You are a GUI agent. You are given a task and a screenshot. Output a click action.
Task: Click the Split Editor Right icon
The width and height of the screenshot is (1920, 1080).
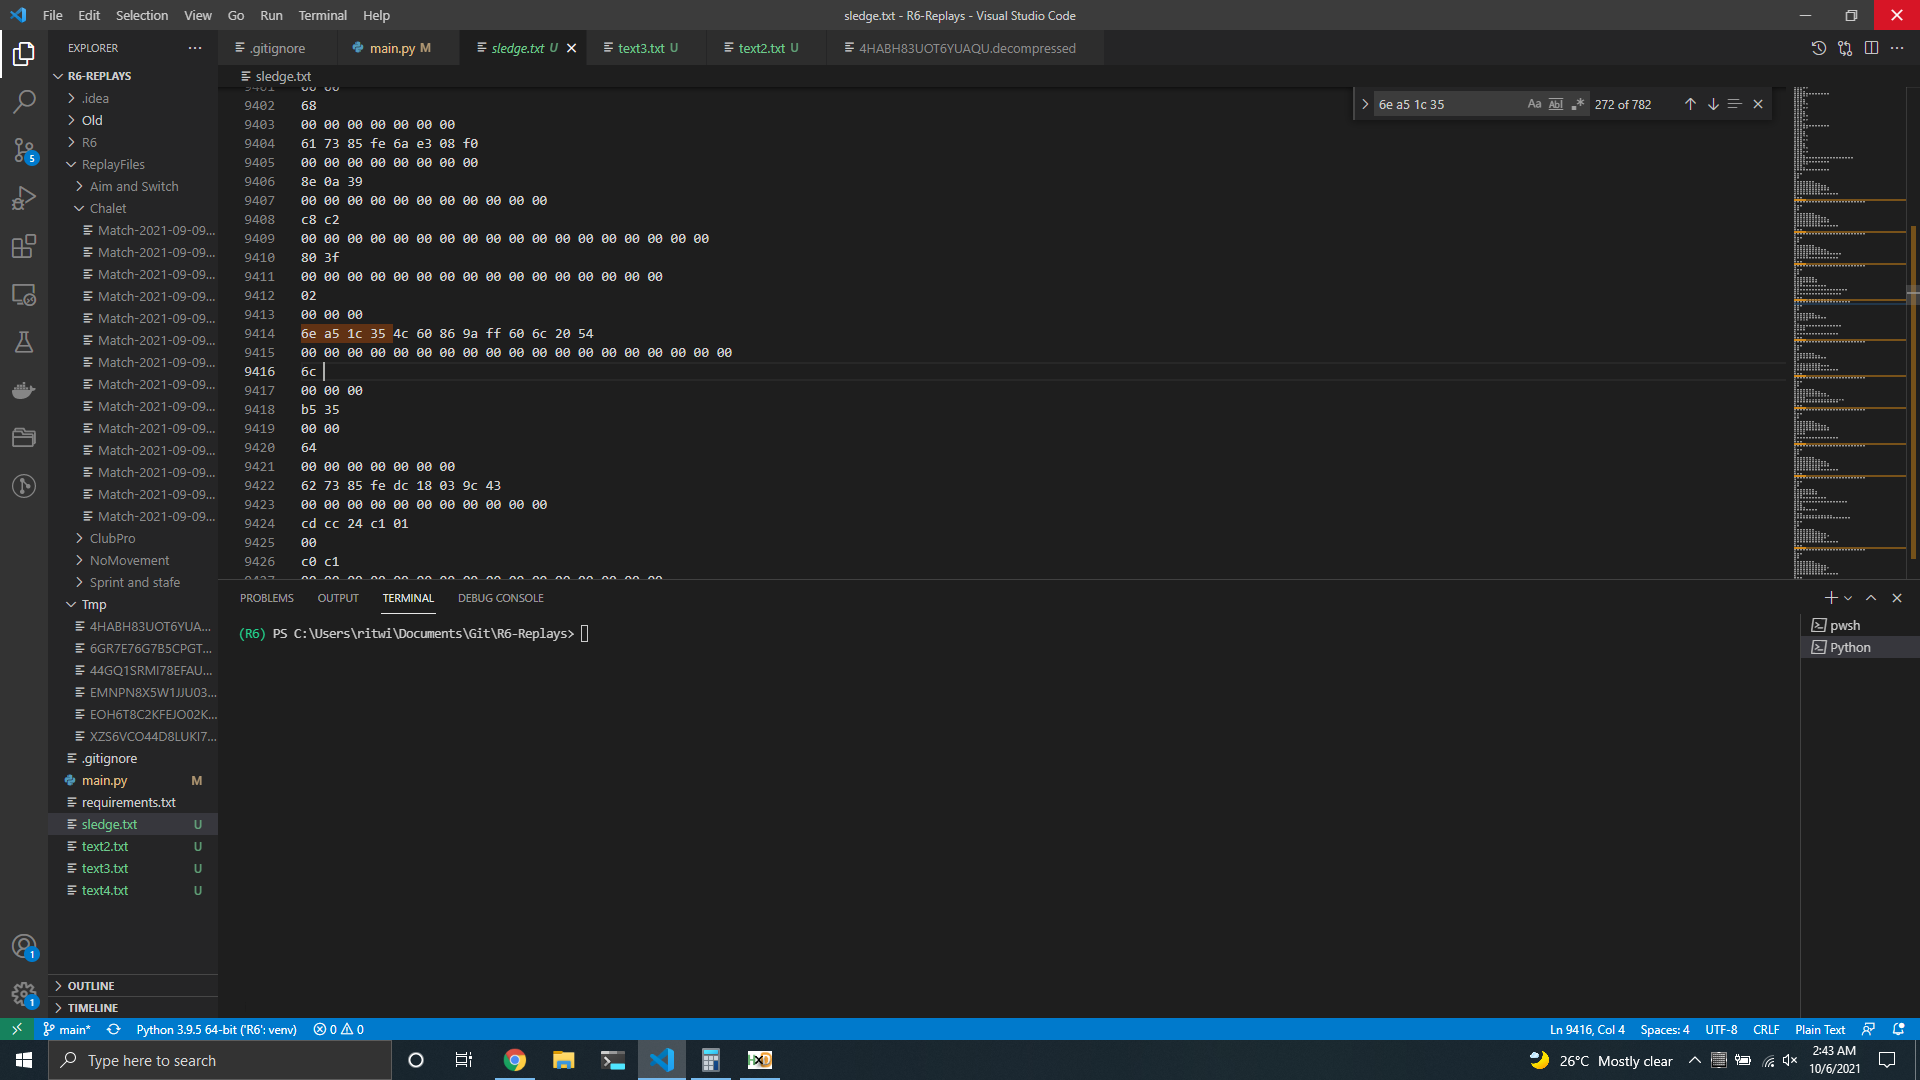[1871, 48]
